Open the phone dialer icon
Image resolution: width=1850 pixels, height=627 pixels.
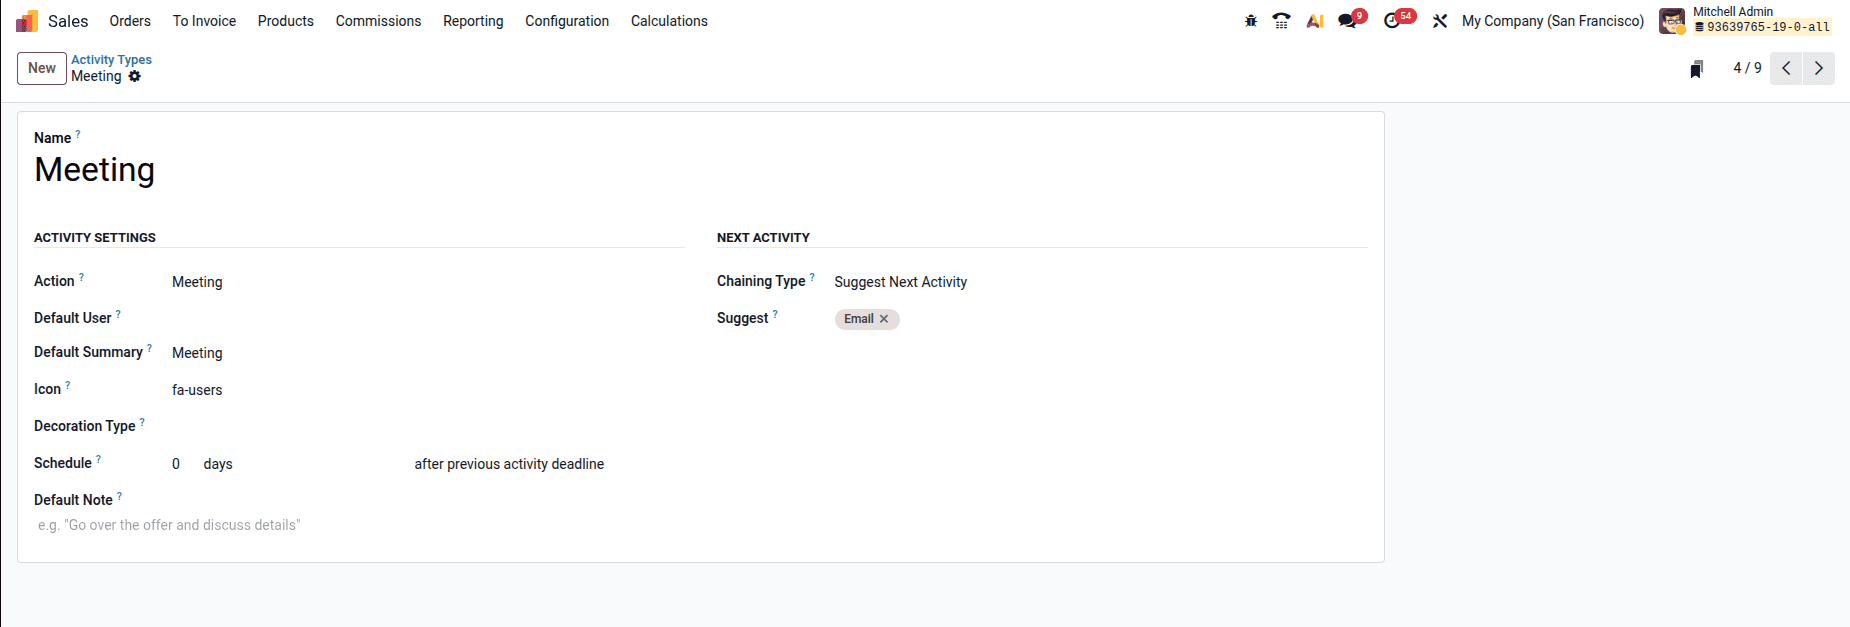pyautogui.click(x=1281, y=20)
